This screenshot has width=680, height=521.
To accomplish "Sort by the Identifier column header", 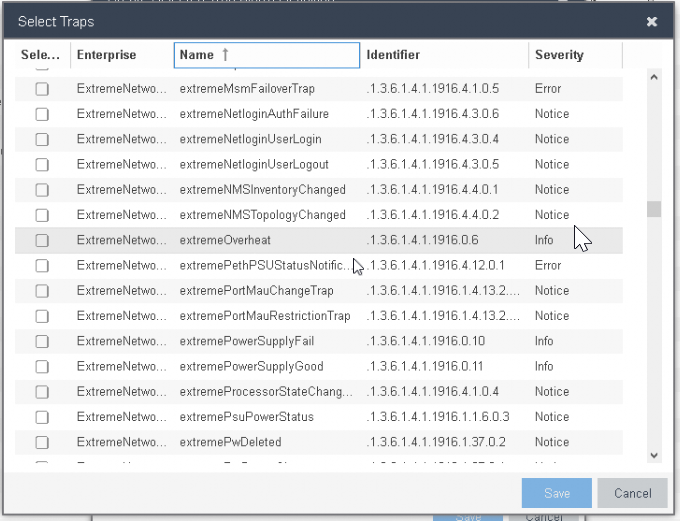I will click(393, 55).
